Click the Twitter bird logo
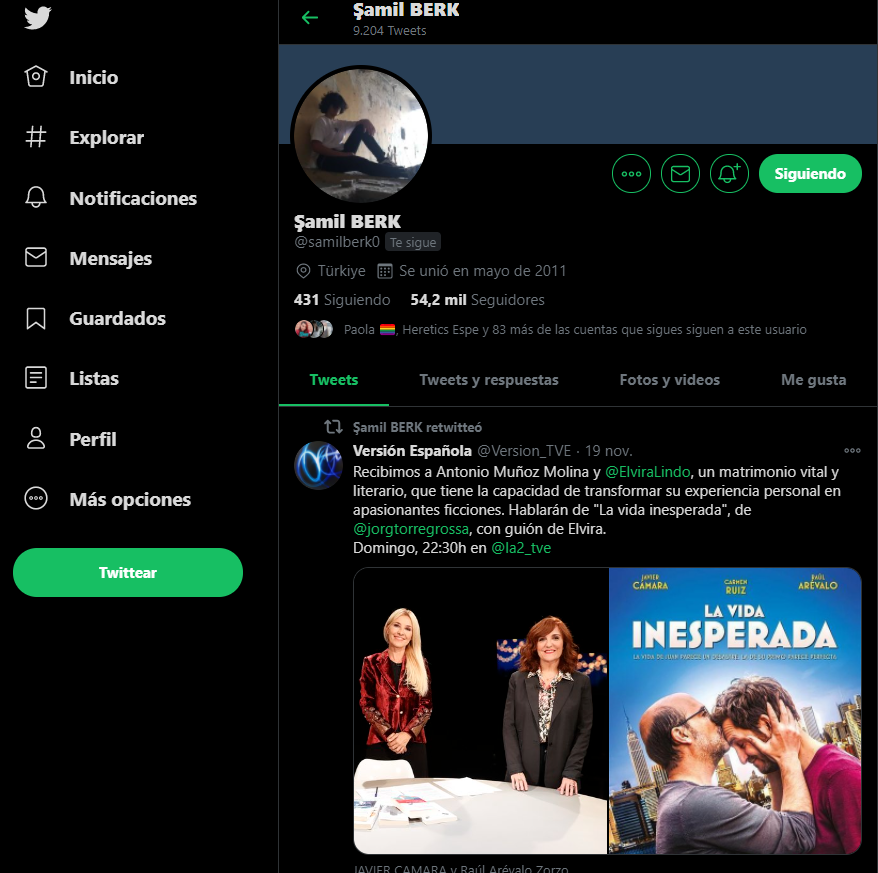 (38, 17)
